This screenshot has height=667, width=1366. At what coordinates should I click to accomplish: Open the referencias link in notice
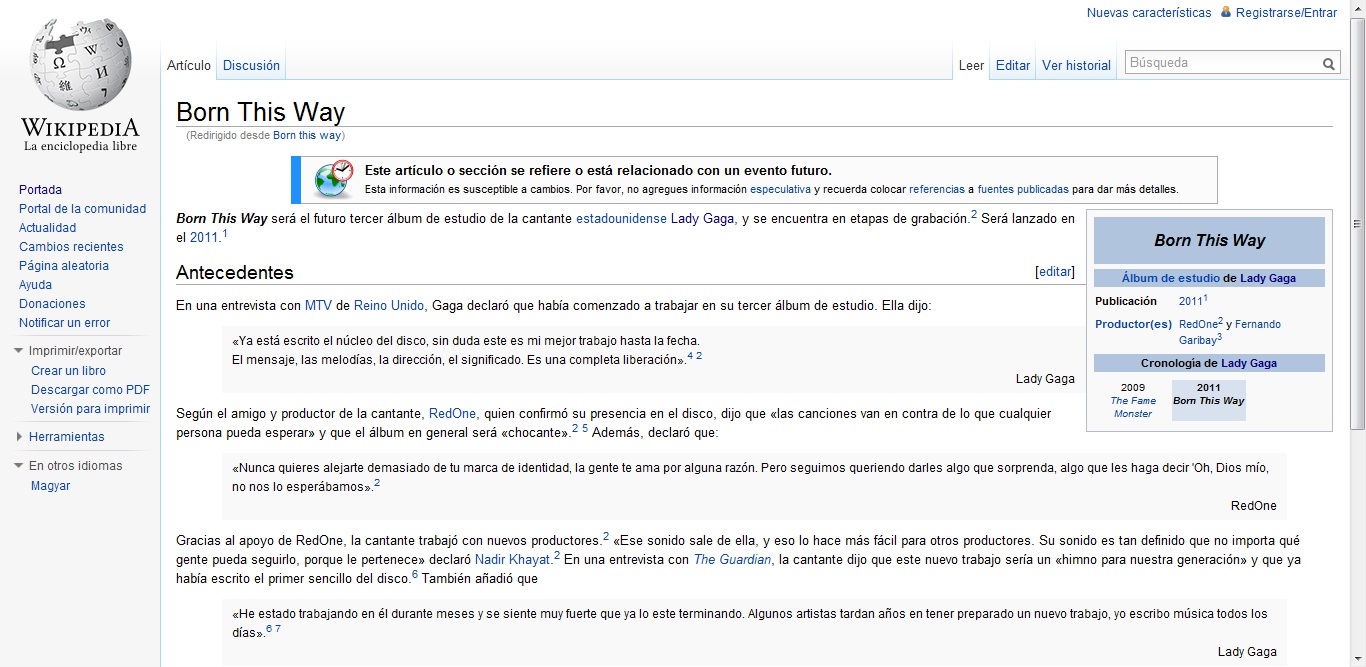937,189
